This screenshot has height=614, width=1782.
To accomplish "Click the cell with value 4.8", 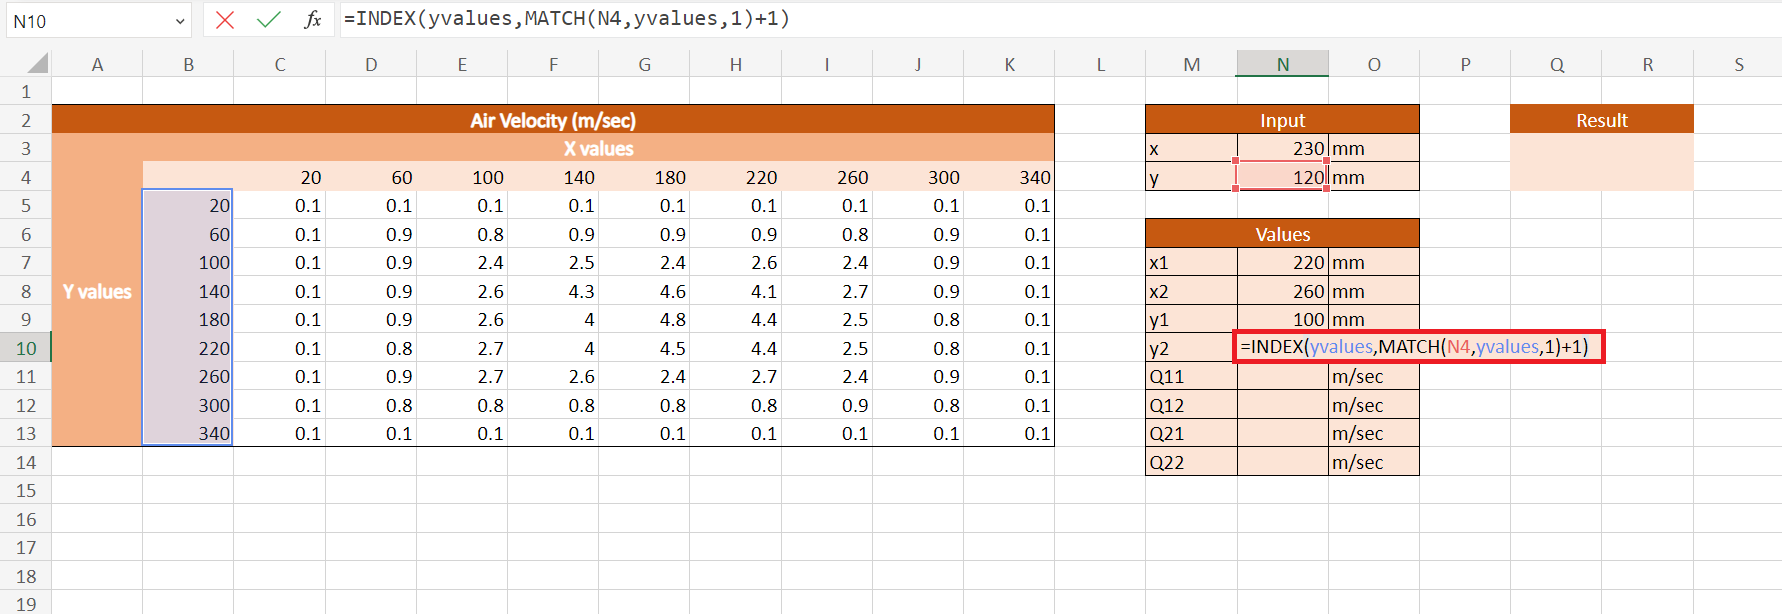I will click(x=645, y=320).
